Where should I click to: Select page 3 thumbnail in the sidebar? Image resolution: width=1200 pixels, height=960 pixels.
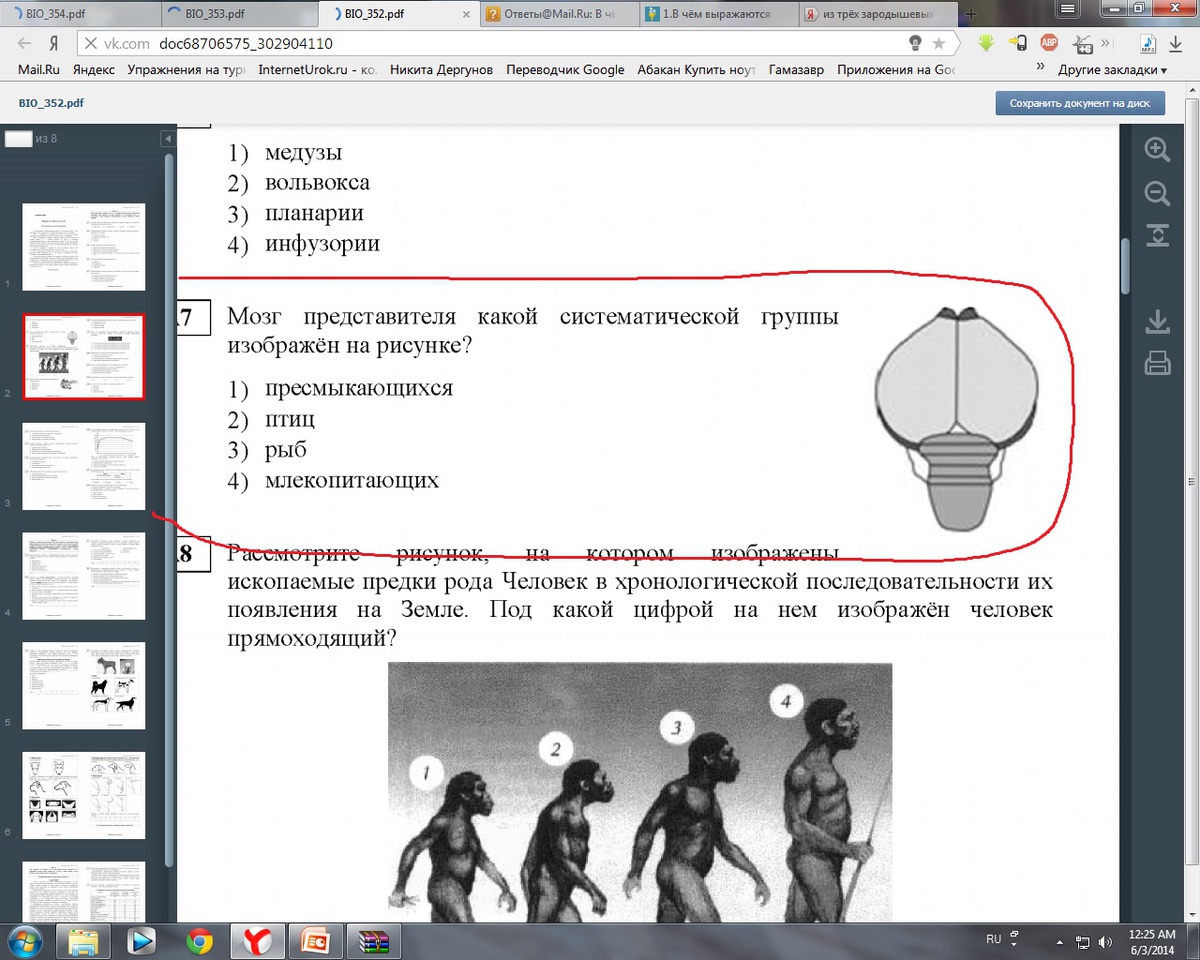[x=84, y=466]
